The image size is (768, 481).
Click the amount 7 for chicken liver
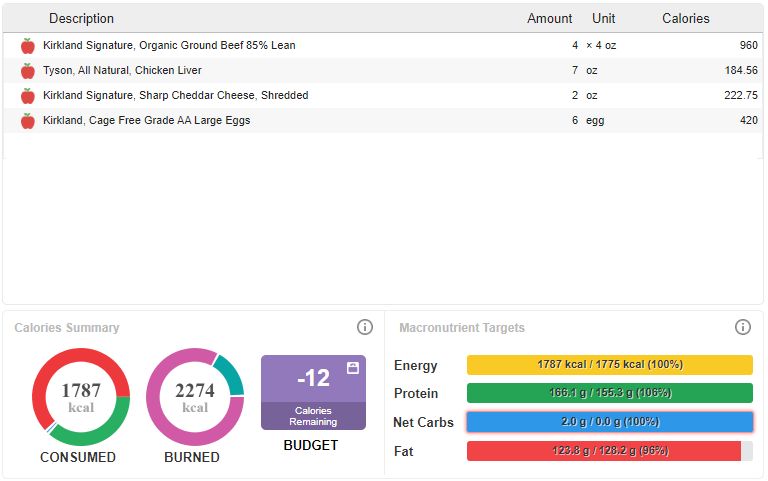(x=575, y=71)
